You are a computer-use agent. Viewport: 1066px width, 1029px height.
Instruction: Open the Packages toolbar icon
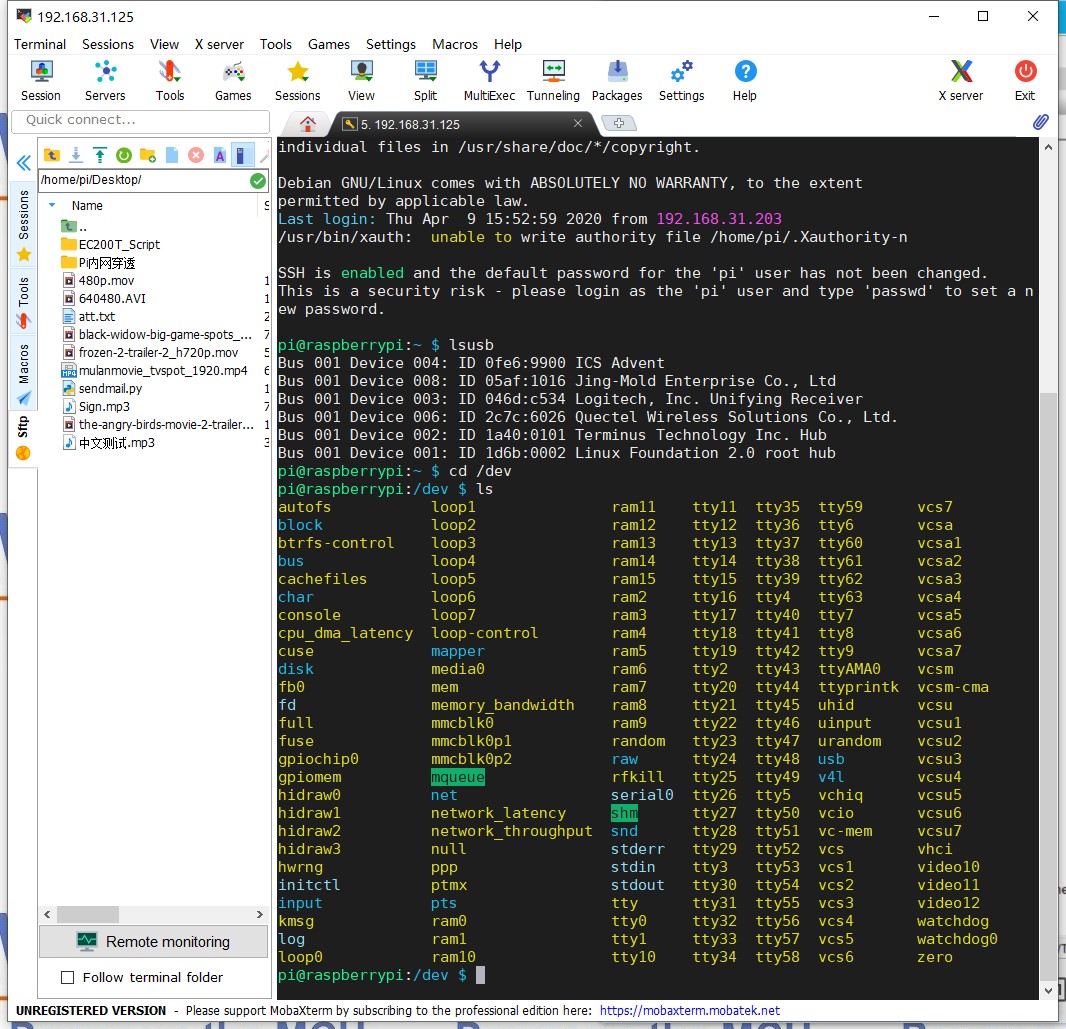coord(617,80)
